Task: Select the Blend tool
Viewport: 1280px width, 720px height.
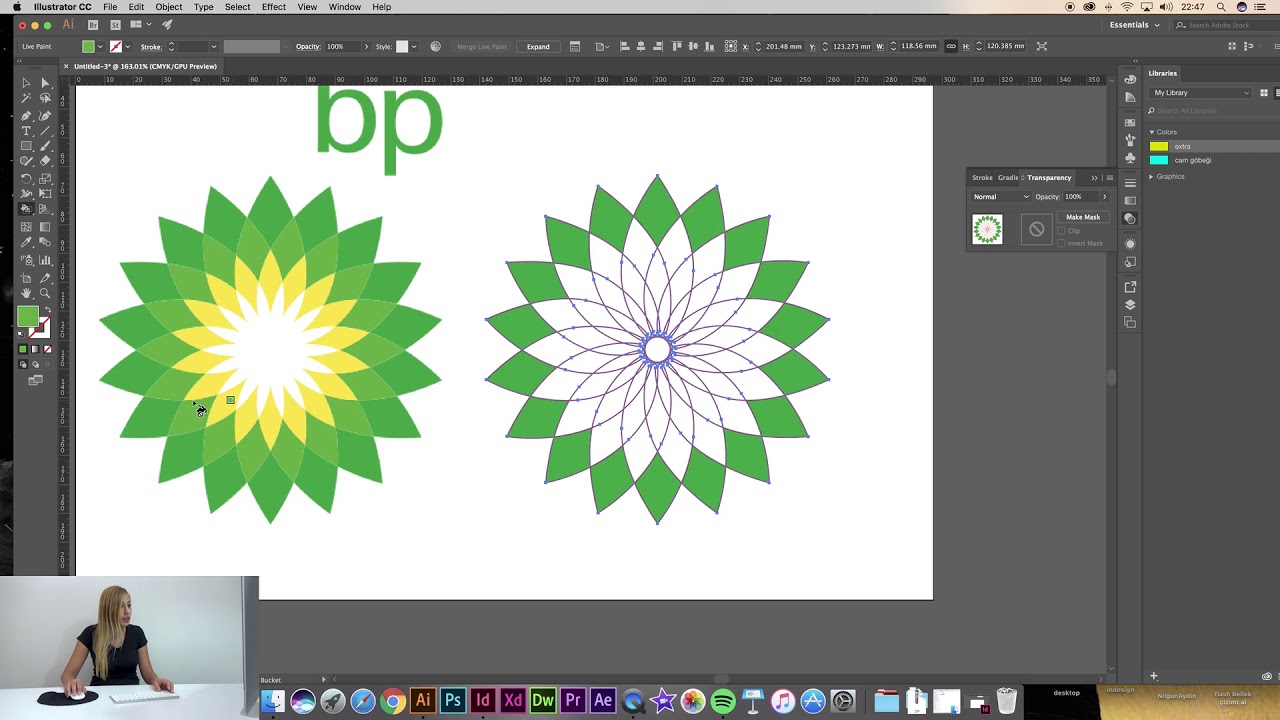Action: pos(44,242)
